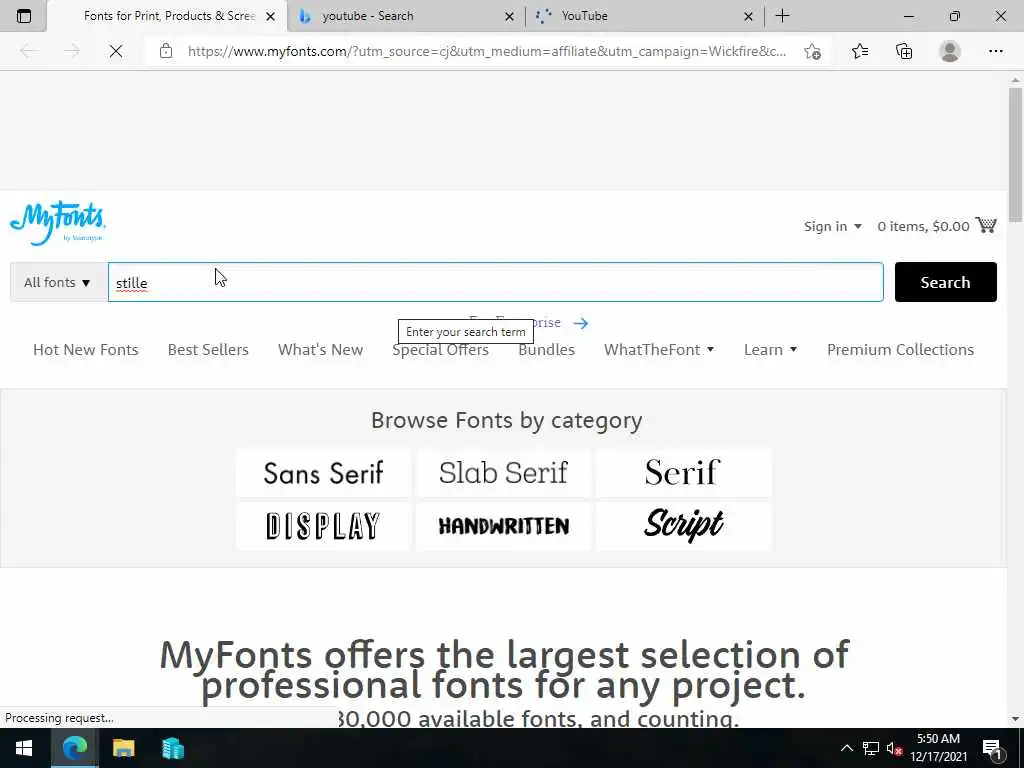Close the Fonts for Print tab
The width and height of the screenshot is (1024, 768).
point(270,16)
